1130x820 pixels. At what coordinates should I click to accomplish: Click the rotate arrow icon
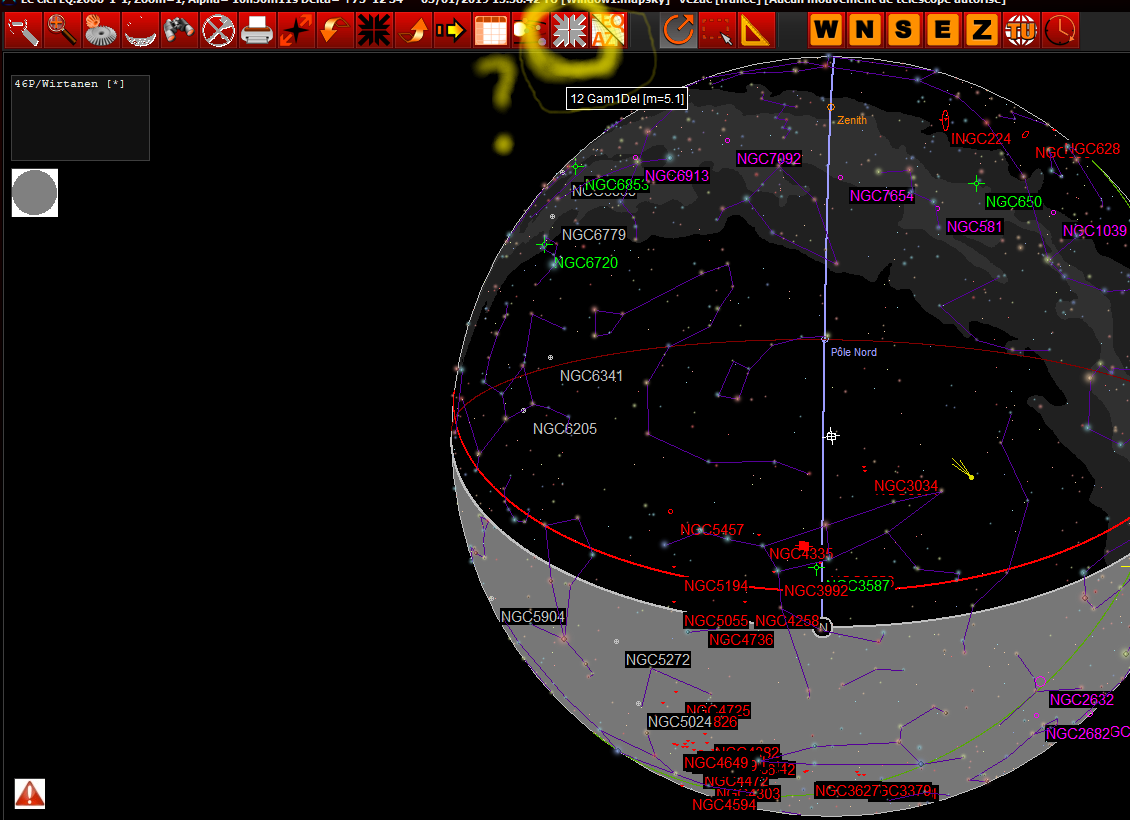tap(678, 31)
